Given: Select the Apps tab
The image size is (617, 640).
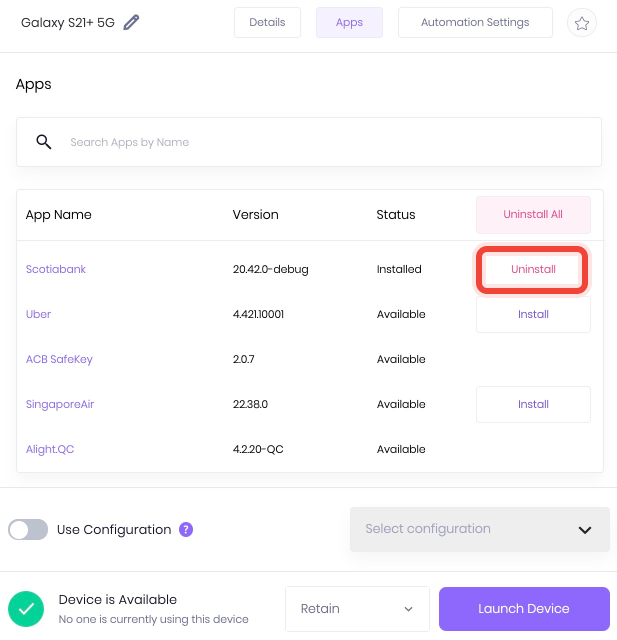Looking at the screenshot, I should (x=349, y=22).
